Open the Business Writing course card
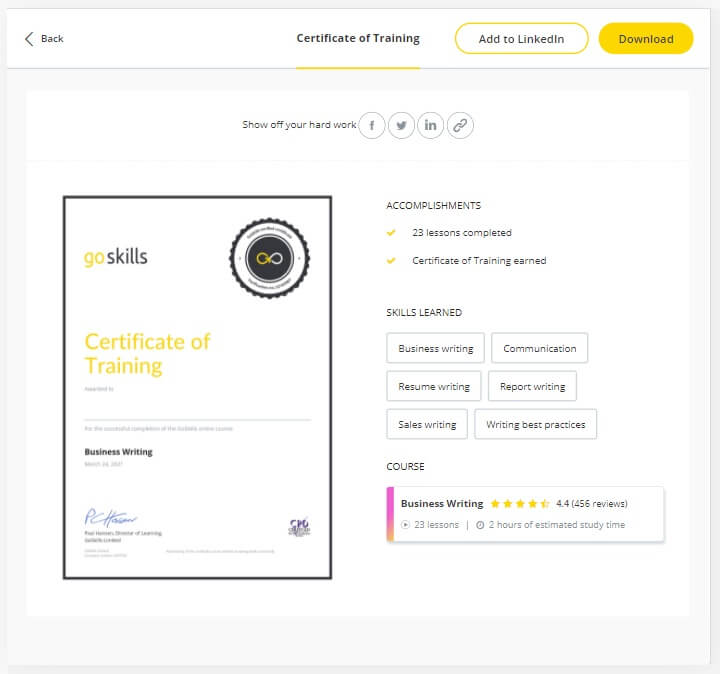This screenshot has width=720, height=674. [x=525, y=514]
